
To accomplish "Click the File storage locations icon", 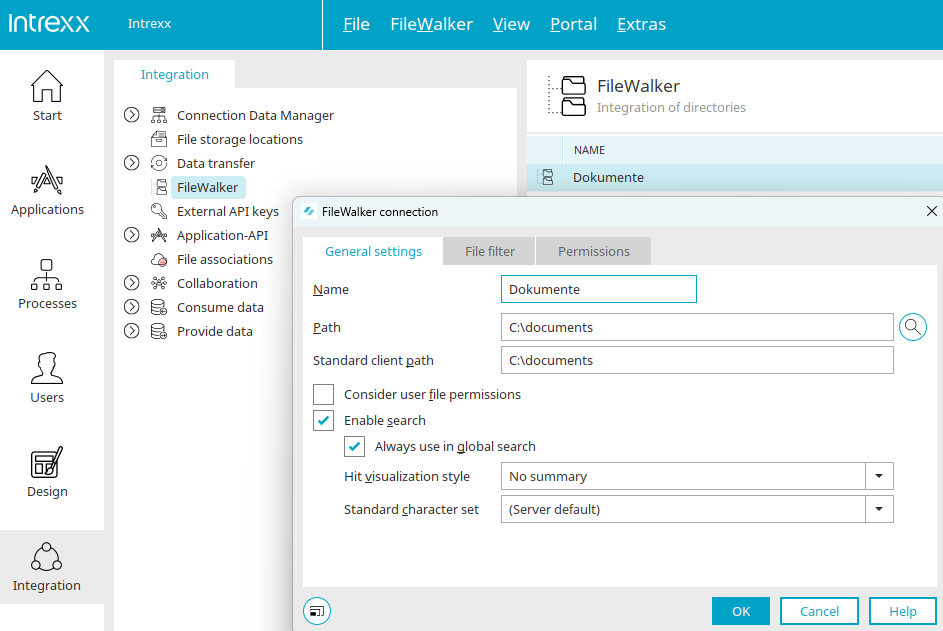I will pyautogui.click(x=159, y=139).
